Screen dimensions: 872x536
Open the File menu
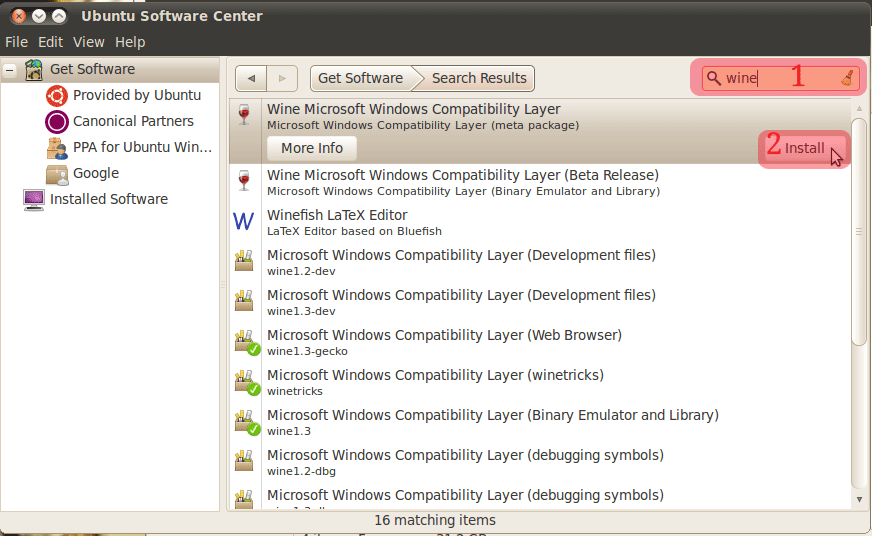tap(16, 42)
